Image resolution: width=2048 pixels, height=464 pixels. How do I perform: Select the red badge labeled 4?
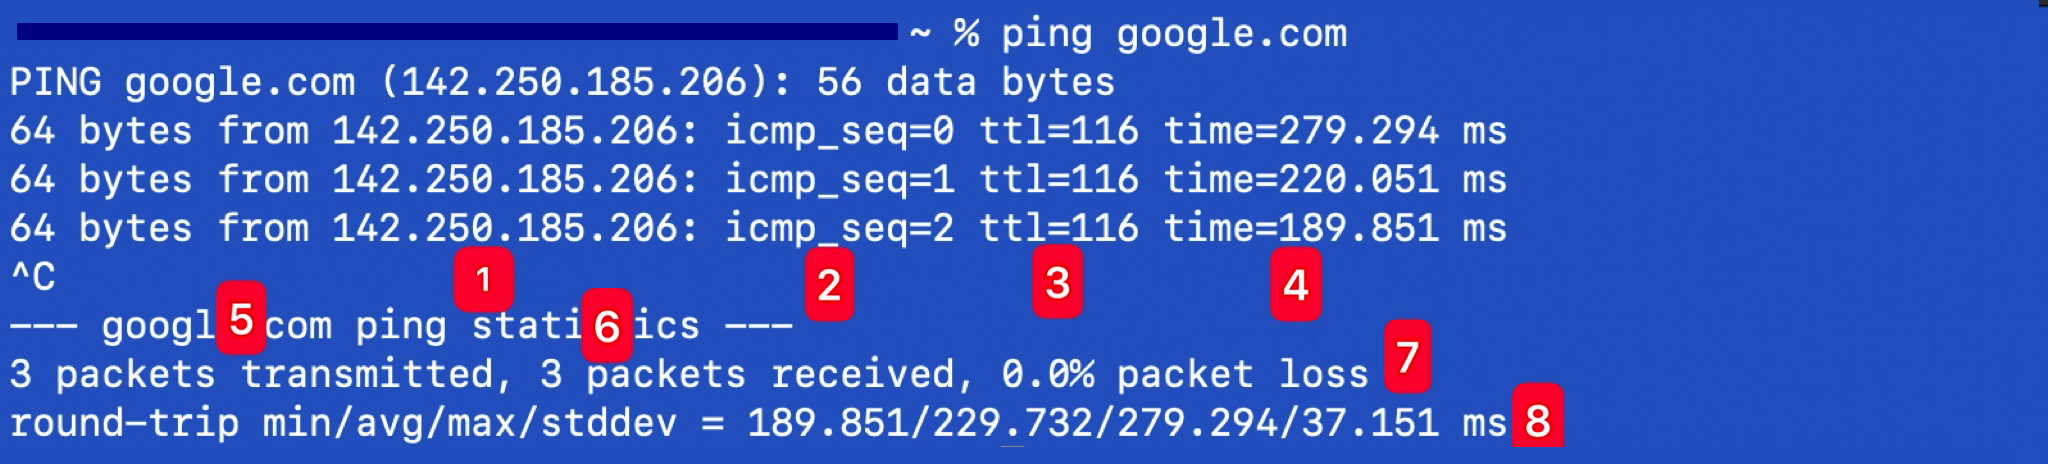(x=1296, y=286)
